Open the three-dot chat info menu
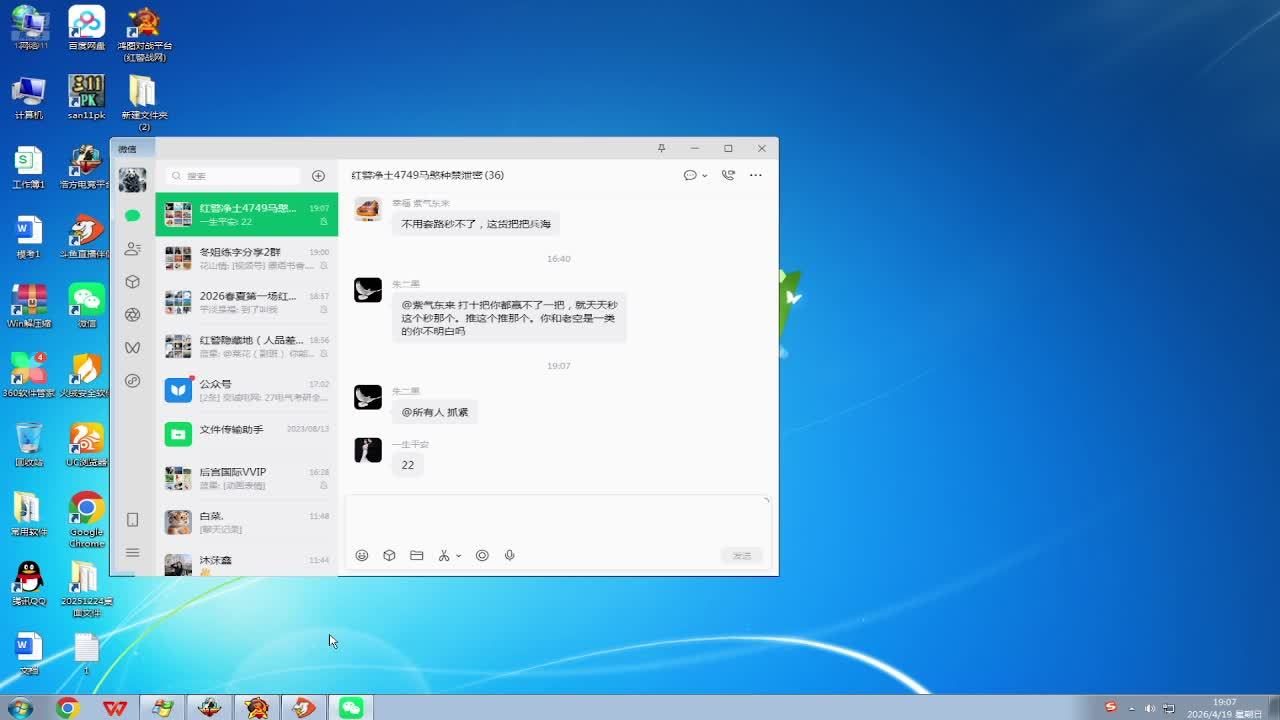This screenshot has width=1280, height=720. (755, 175)
